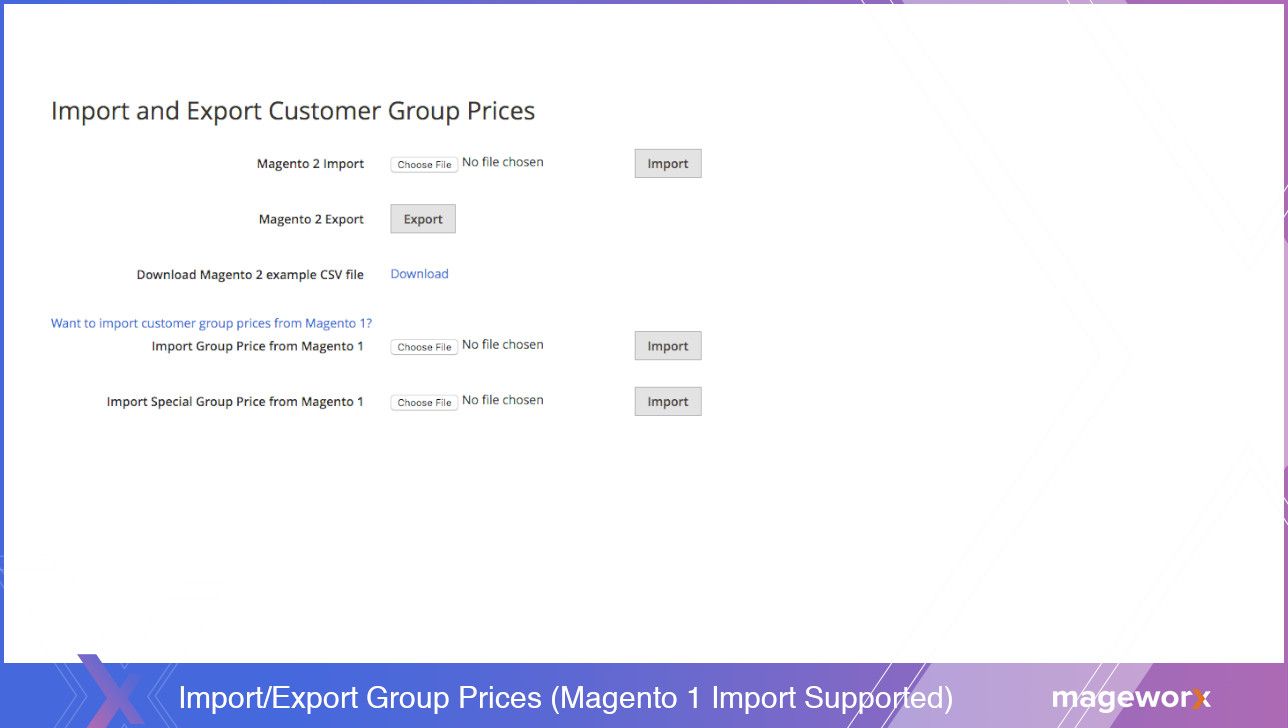This screenshot has width=1288, height=728.
Task: Click the 'Magento 2 Export' field label
Action: pos(311,219)
